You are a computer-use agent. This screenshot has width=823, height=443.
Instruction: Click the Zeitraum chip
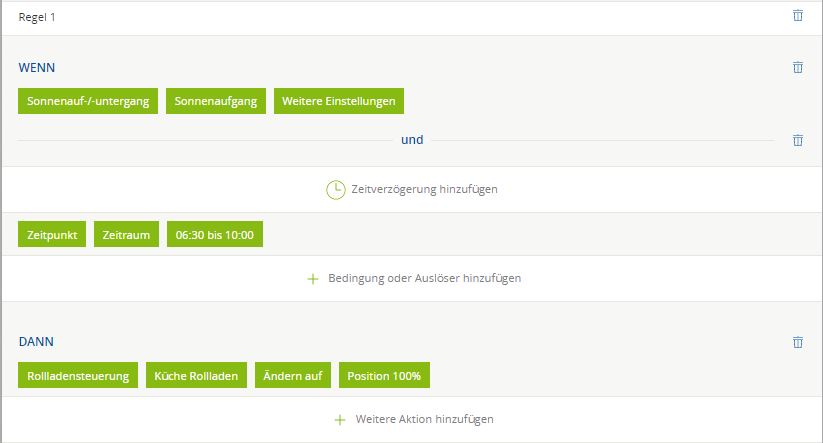126,235
